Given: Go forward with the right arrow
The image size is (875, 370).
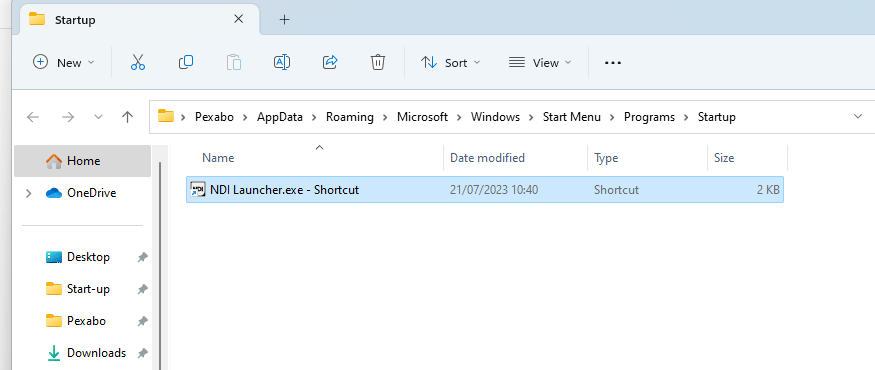Looking at the screenshot, I should pyautogui.click(x=68, y=117).
